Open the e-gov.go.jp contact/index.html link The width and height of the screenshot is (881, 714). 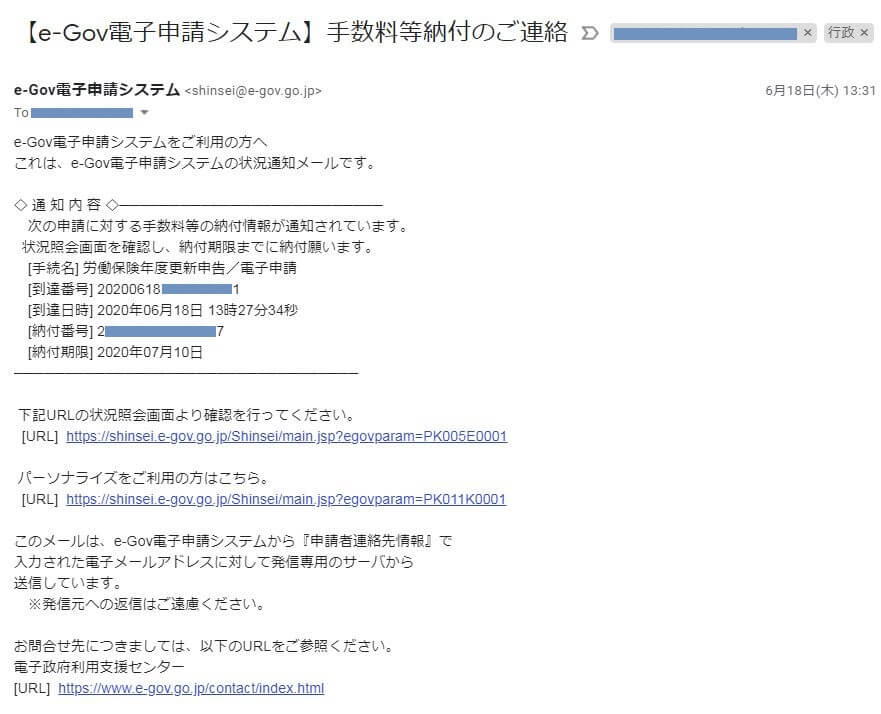click(191, 688)
